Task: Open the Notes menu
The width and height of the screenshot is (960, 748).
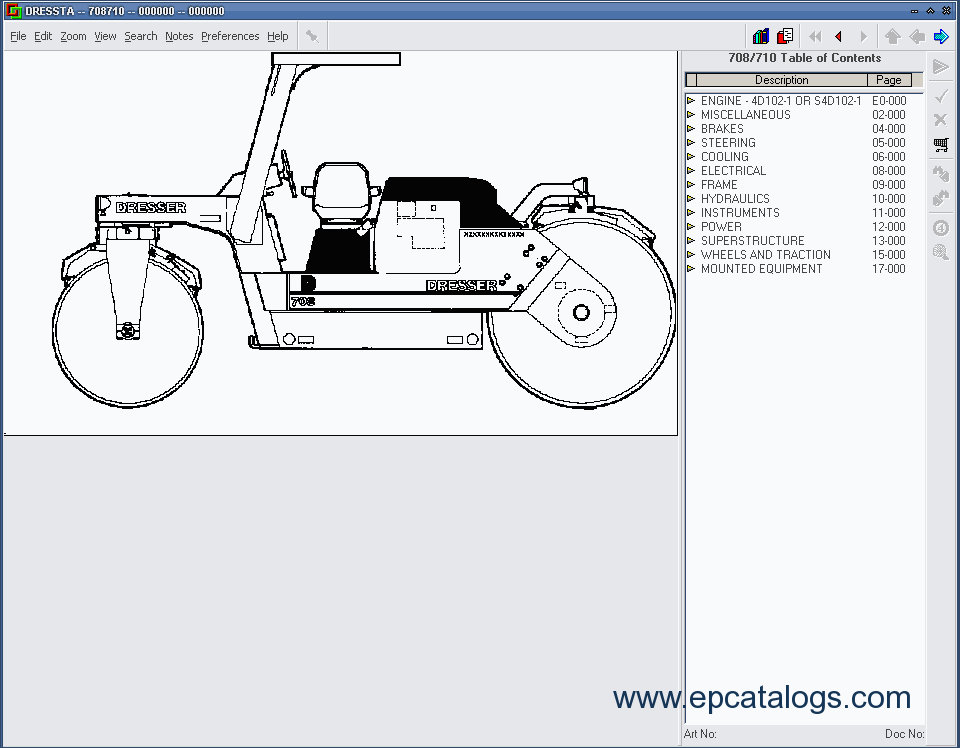Action: pos(179,36)
